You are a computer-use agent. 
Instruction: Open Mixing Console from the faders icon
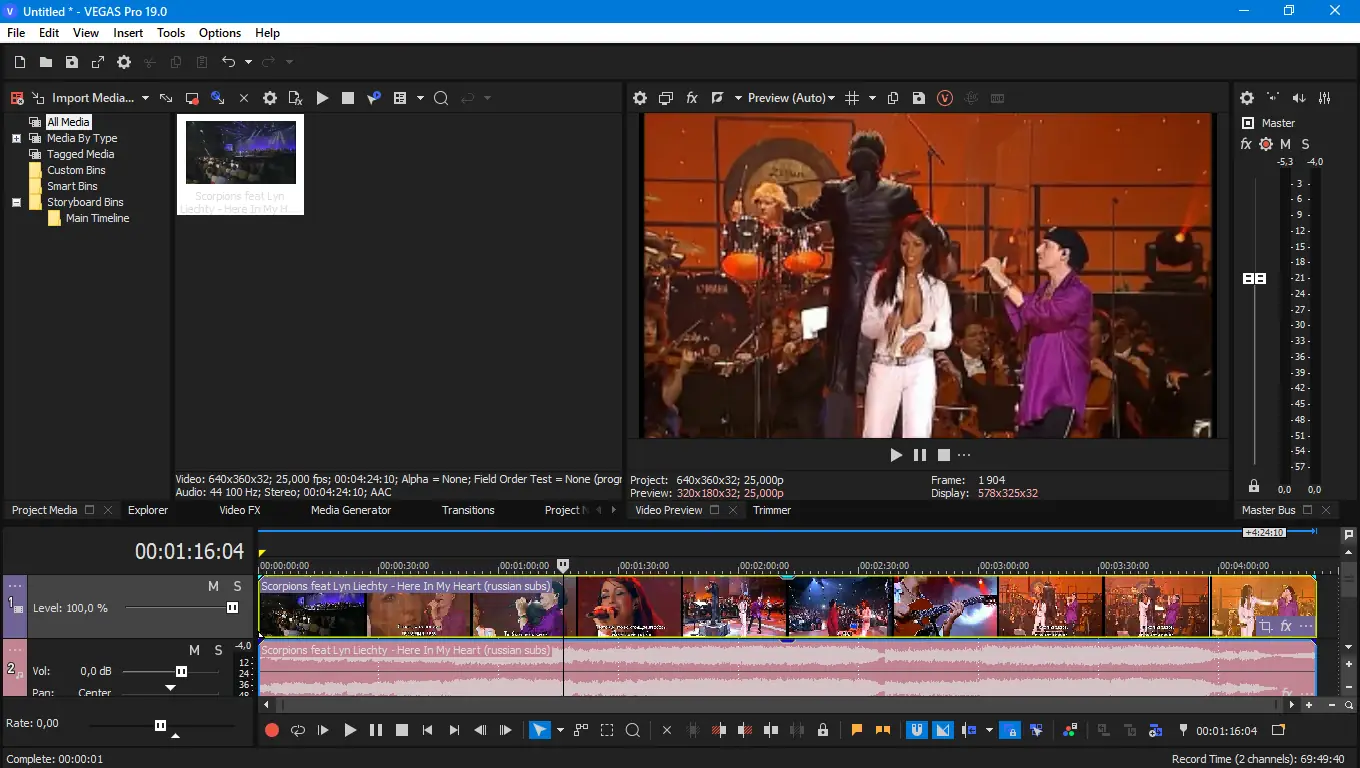click(1325, 98)
